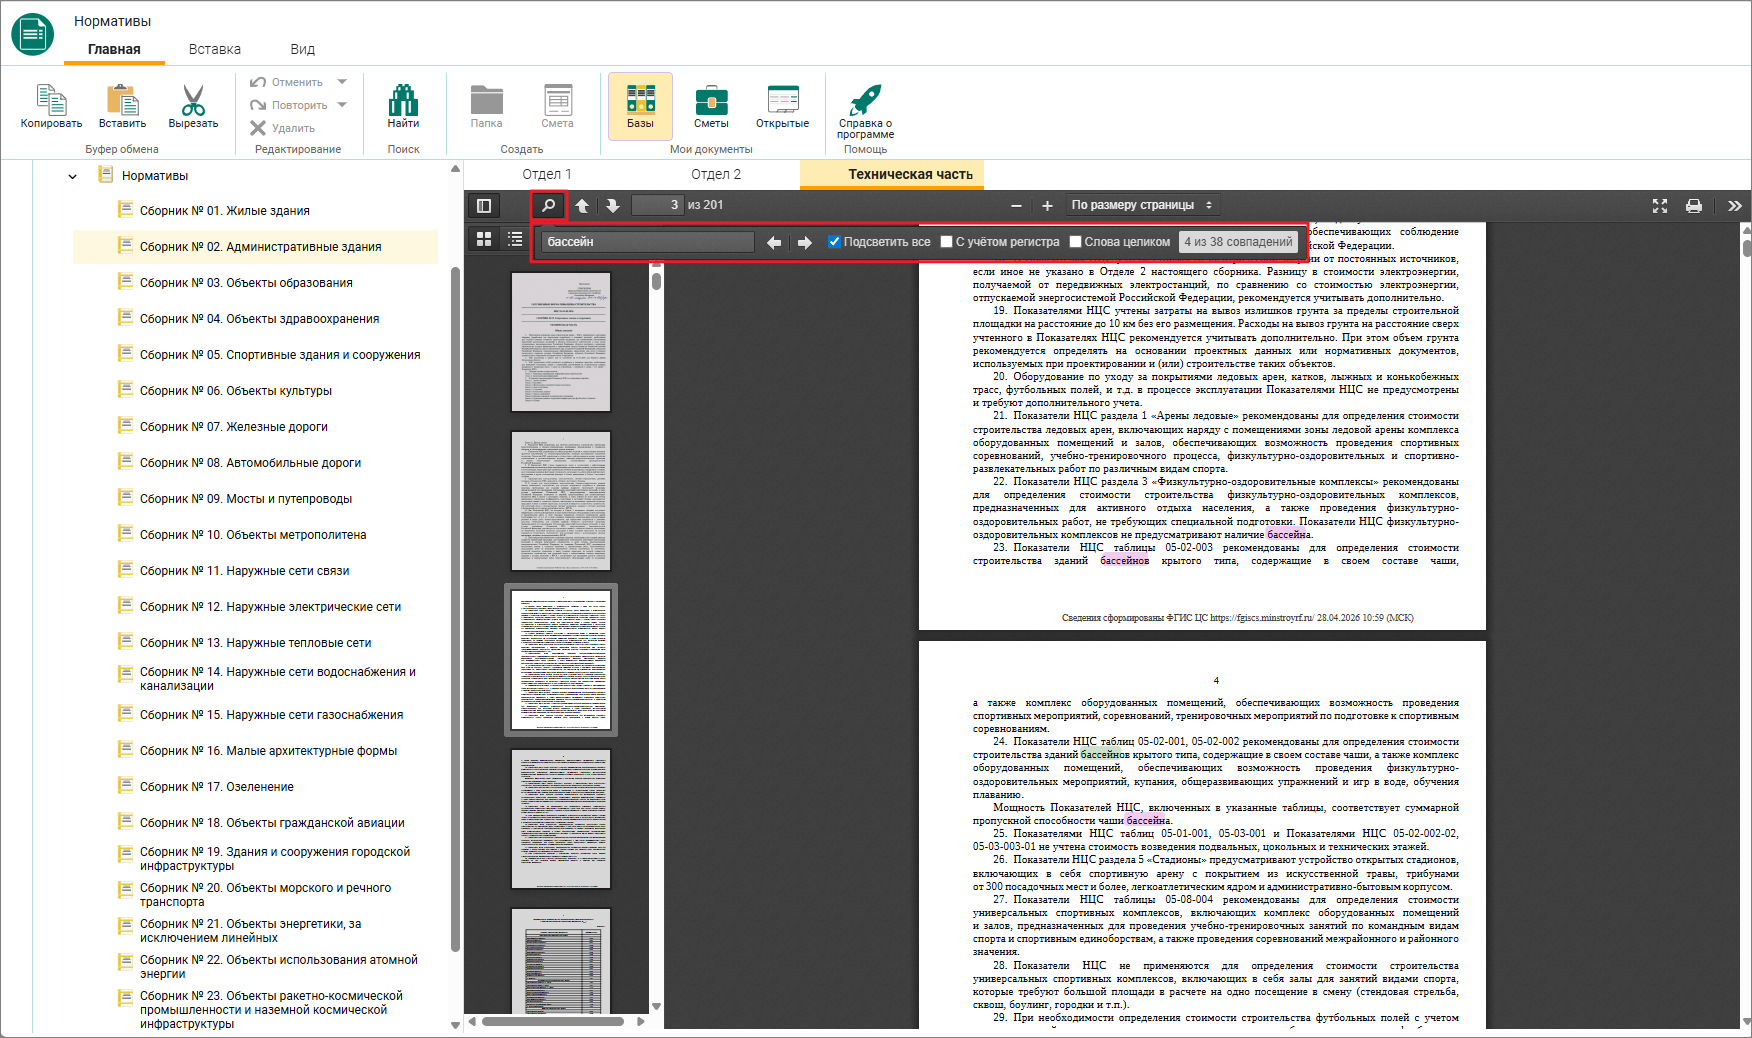This screenshot has height=1038, width=1752.
Task: Show document outline view in sidebar
Action: 515,239
